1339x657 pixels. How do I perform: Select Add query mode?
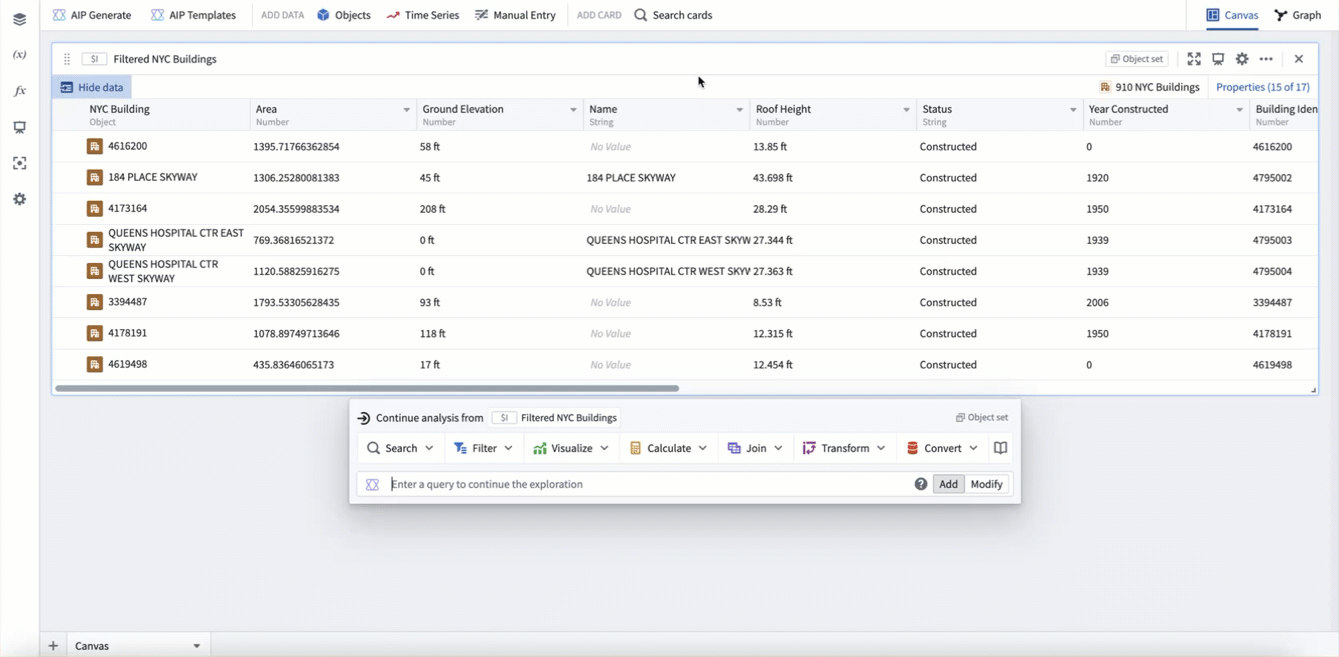[x=948, y=484]
